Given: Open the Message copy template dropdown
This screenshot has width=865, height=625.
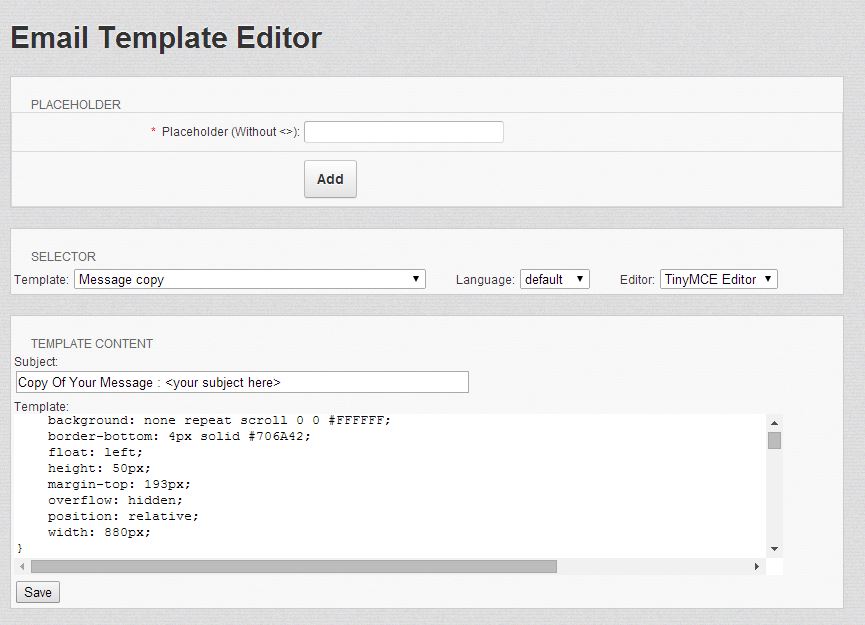Looking at the screenshot, I should click(250, 279).
